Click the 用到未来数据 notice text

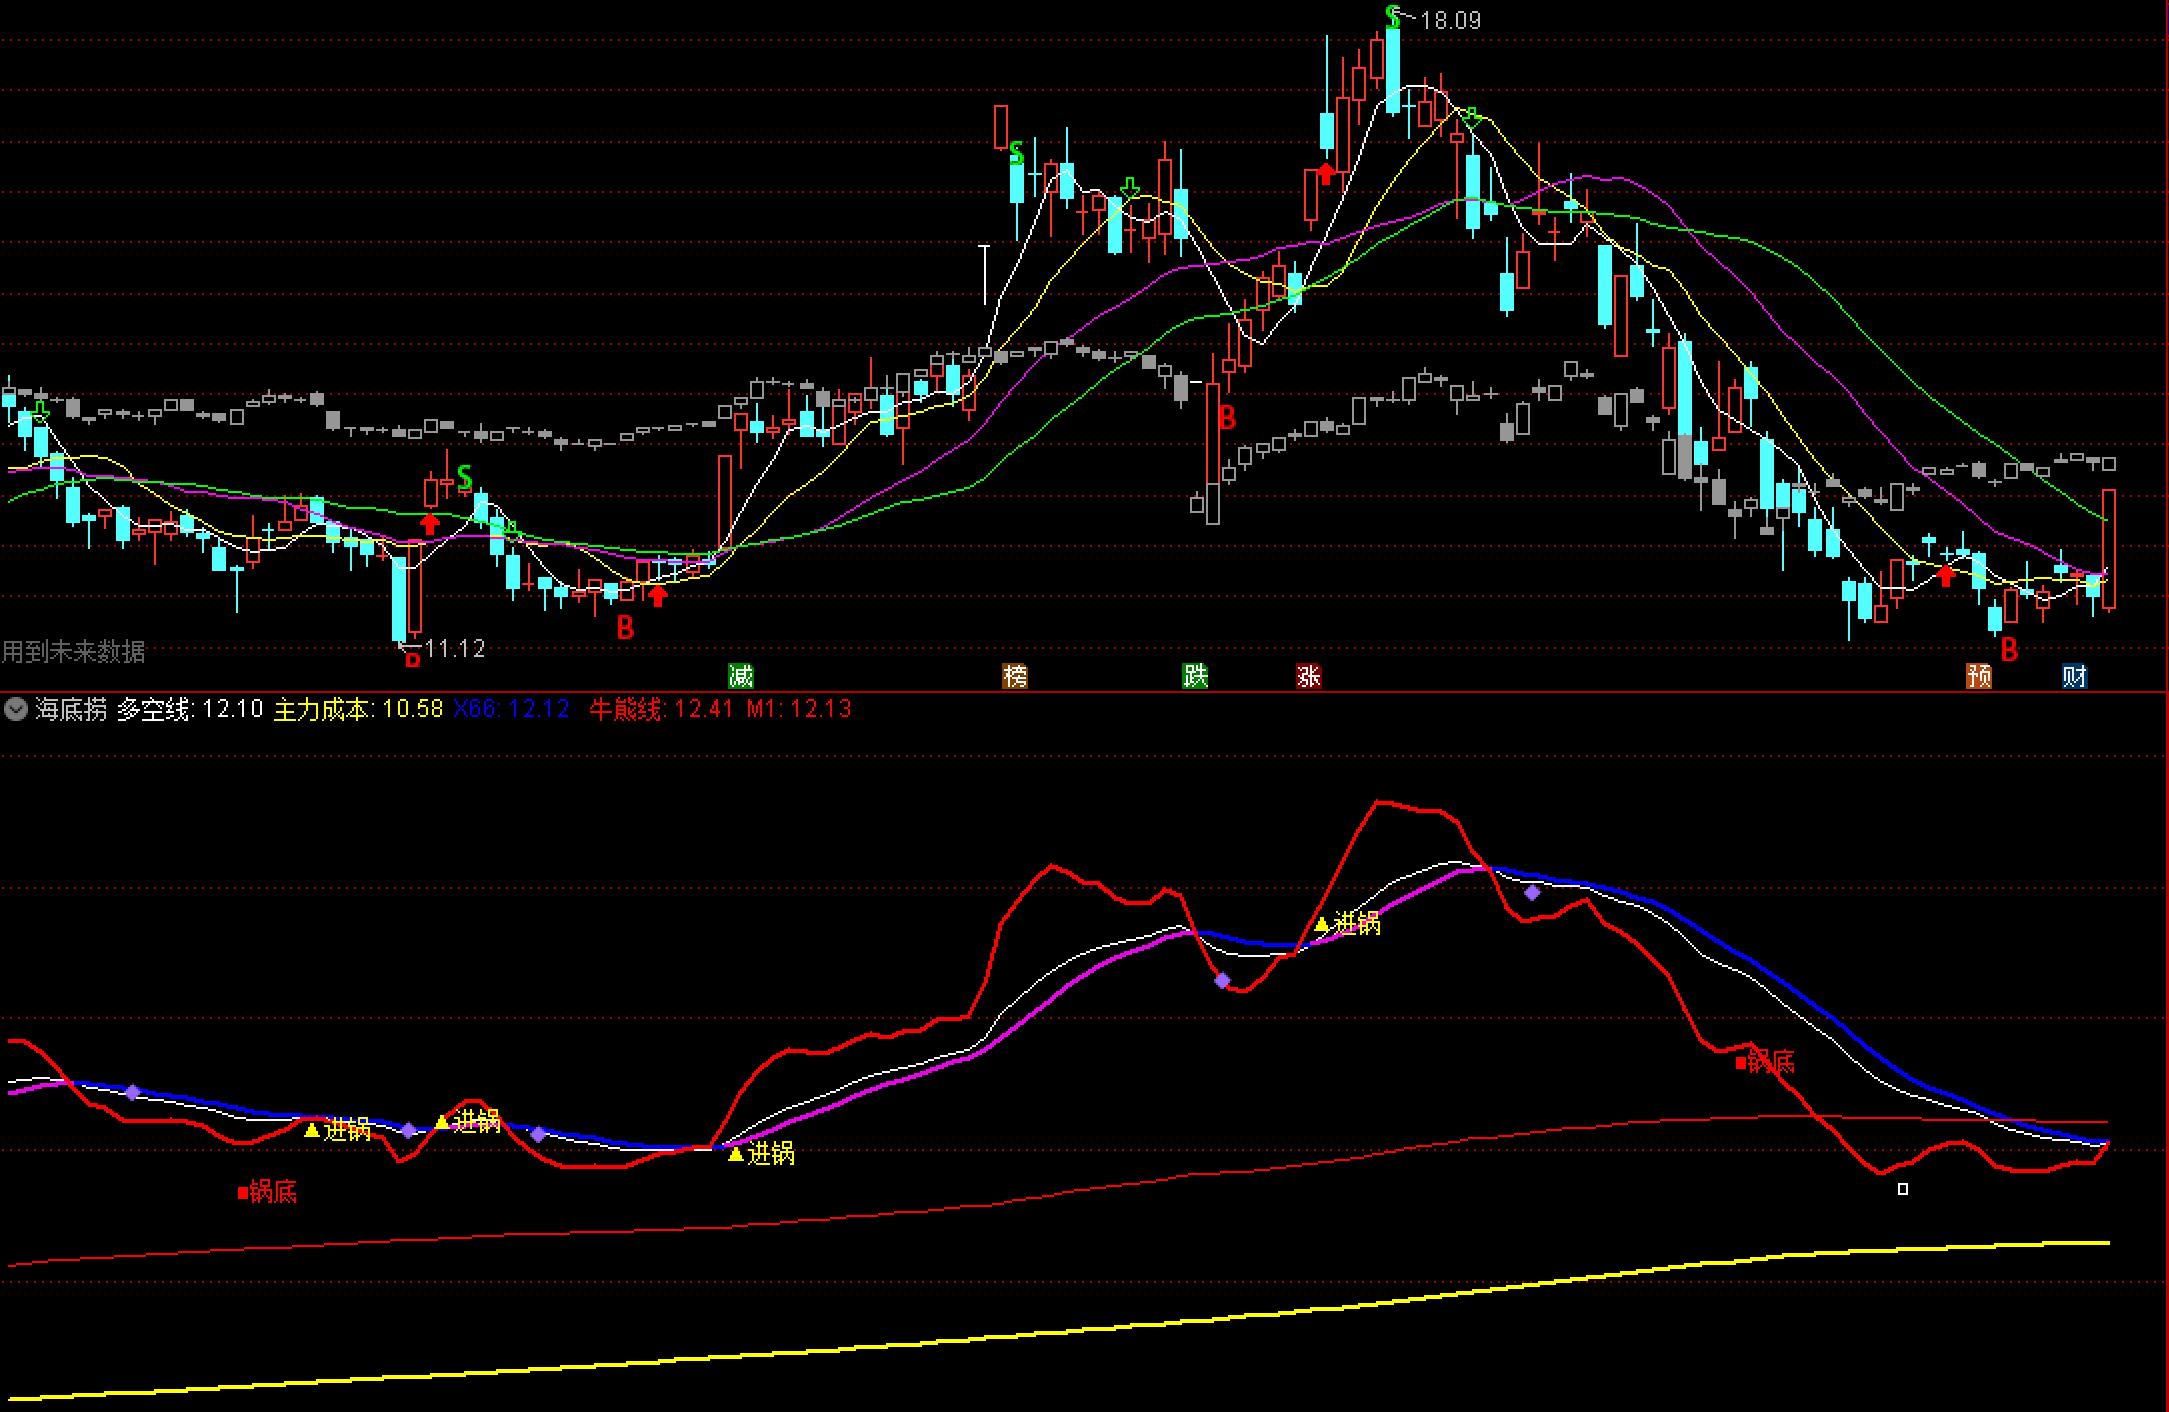[x=74, y=652]
